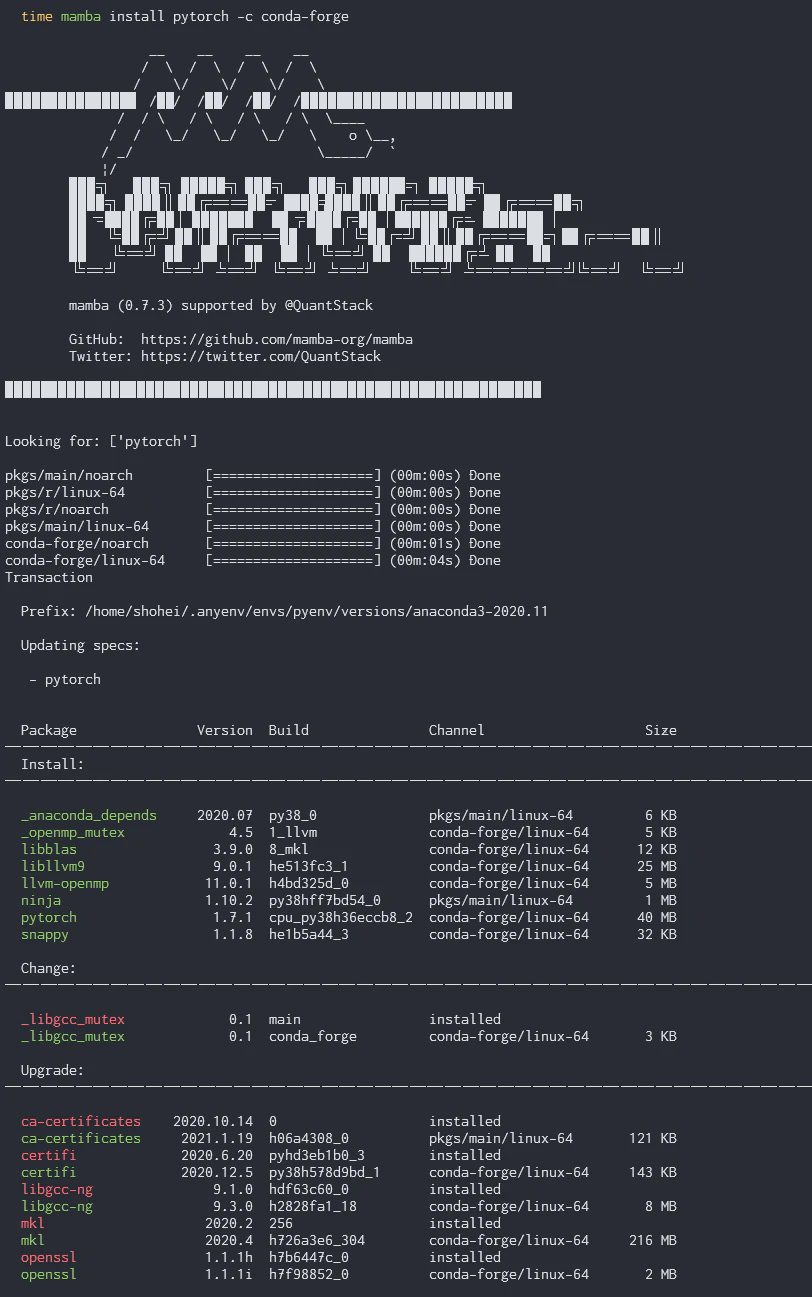812x1297 pixels.
Task: Click the anaconda3-2020.11 prefix path
Action: pyautogui.click(x=317, y=611)
